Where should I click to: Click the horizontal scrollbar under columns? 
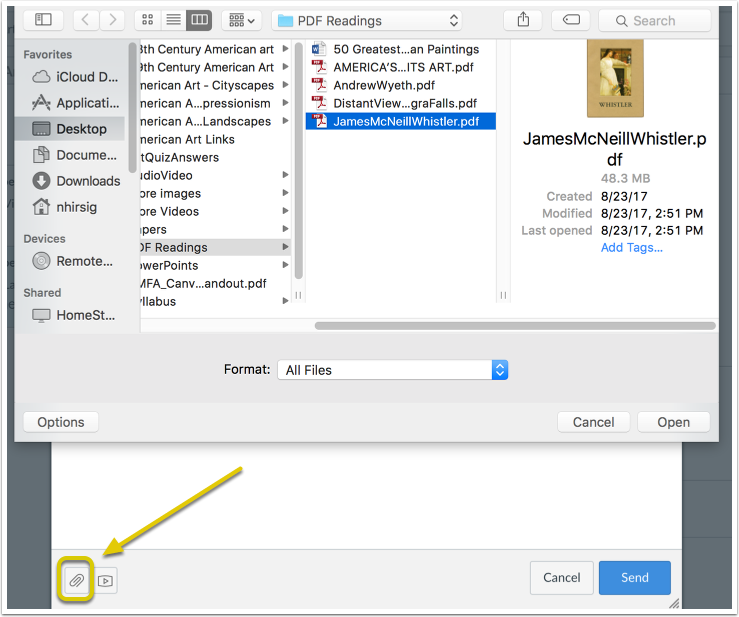(515, 326)
